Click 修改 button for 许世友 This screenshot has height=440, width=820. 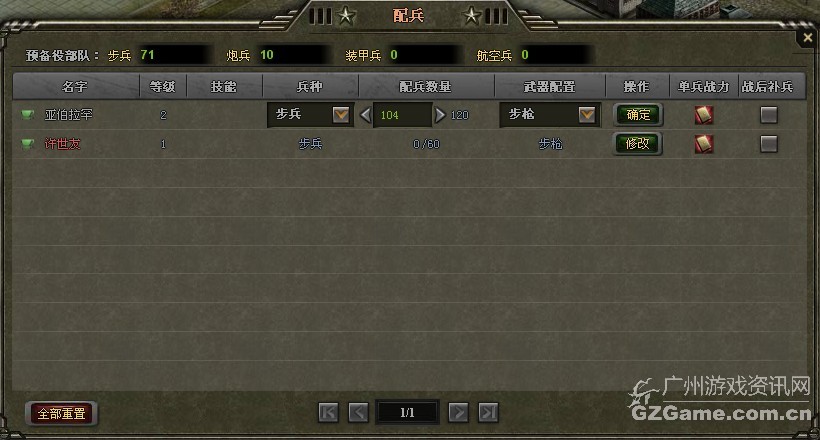coord(638,144)
